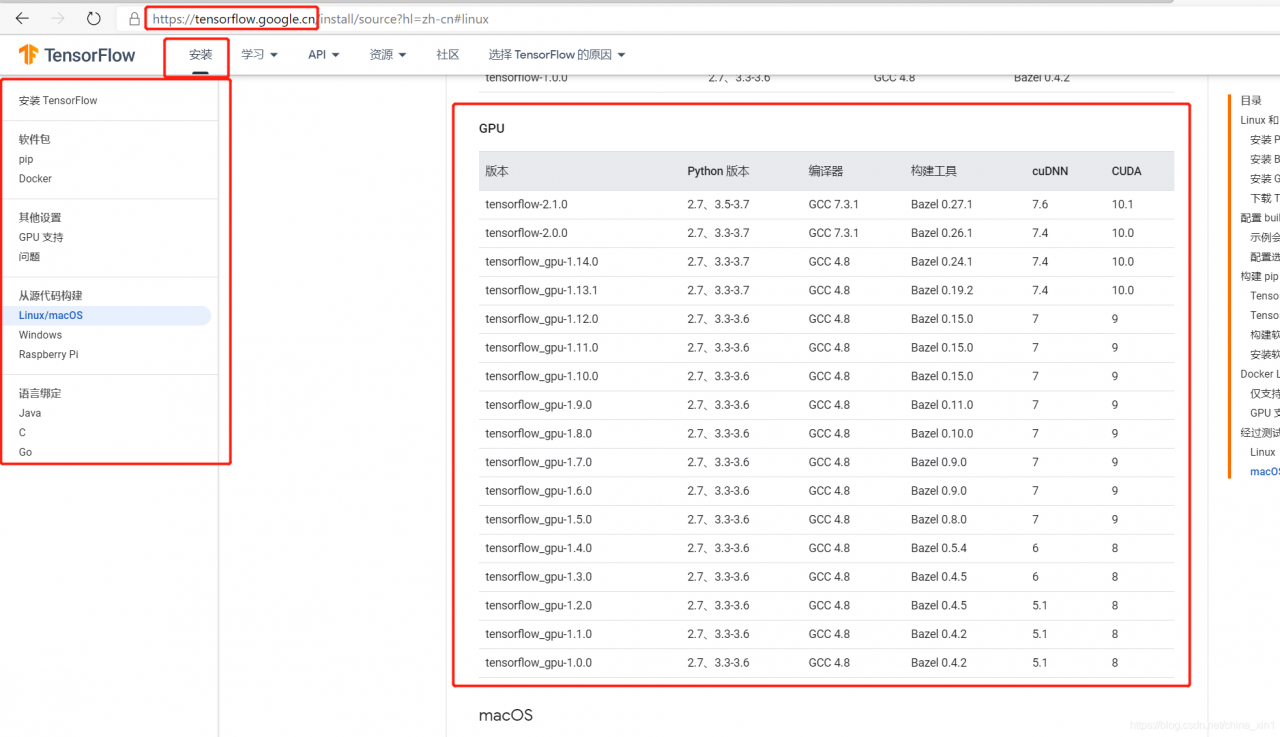Click the 从源代码构建 sidebar heading

(x=50, y=296)
